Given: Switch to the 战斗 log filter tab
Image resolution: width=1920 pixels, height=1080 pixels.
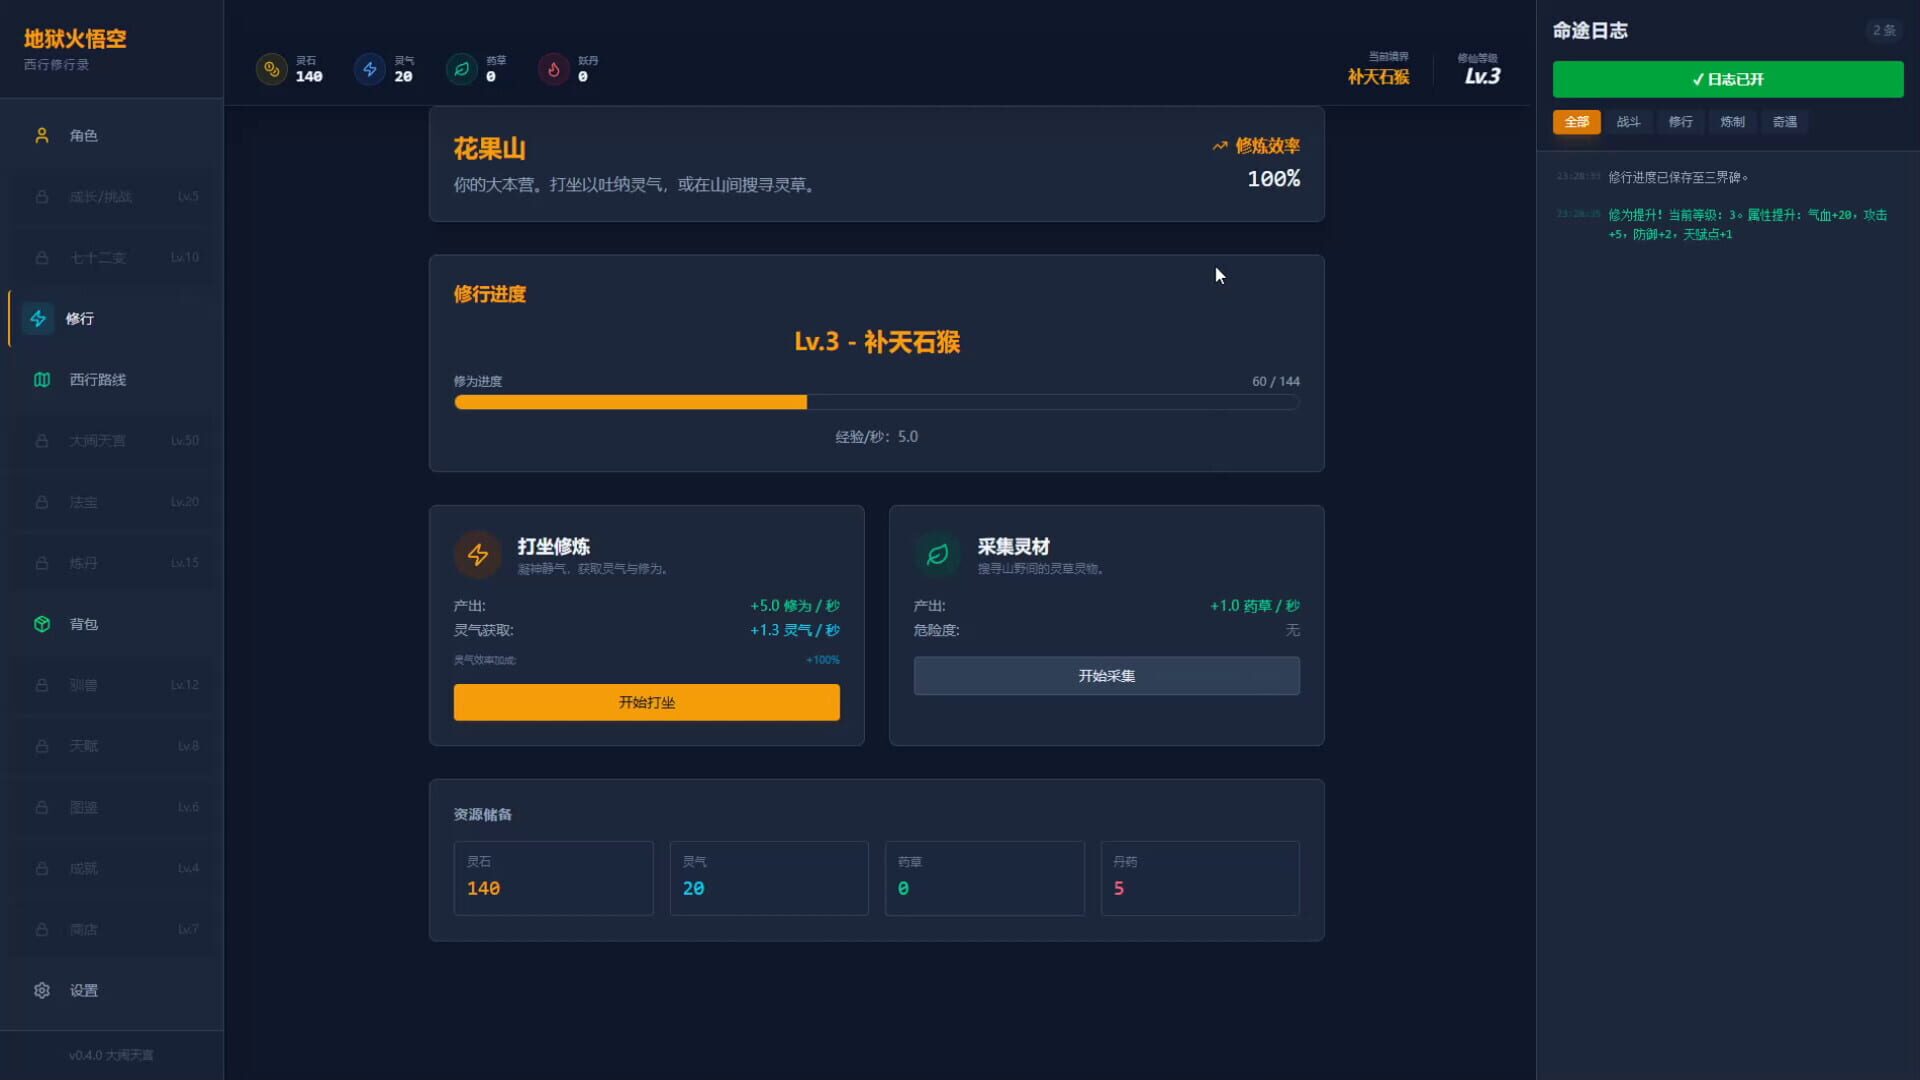Looking at the screenshot, I should click(x=1628, y=121).
